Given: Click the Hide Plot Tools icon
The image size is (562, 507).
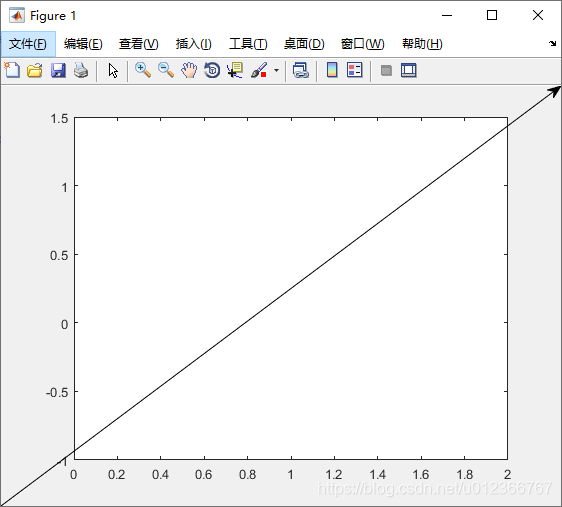Looking at the screenshot, I should pos(386,70).
